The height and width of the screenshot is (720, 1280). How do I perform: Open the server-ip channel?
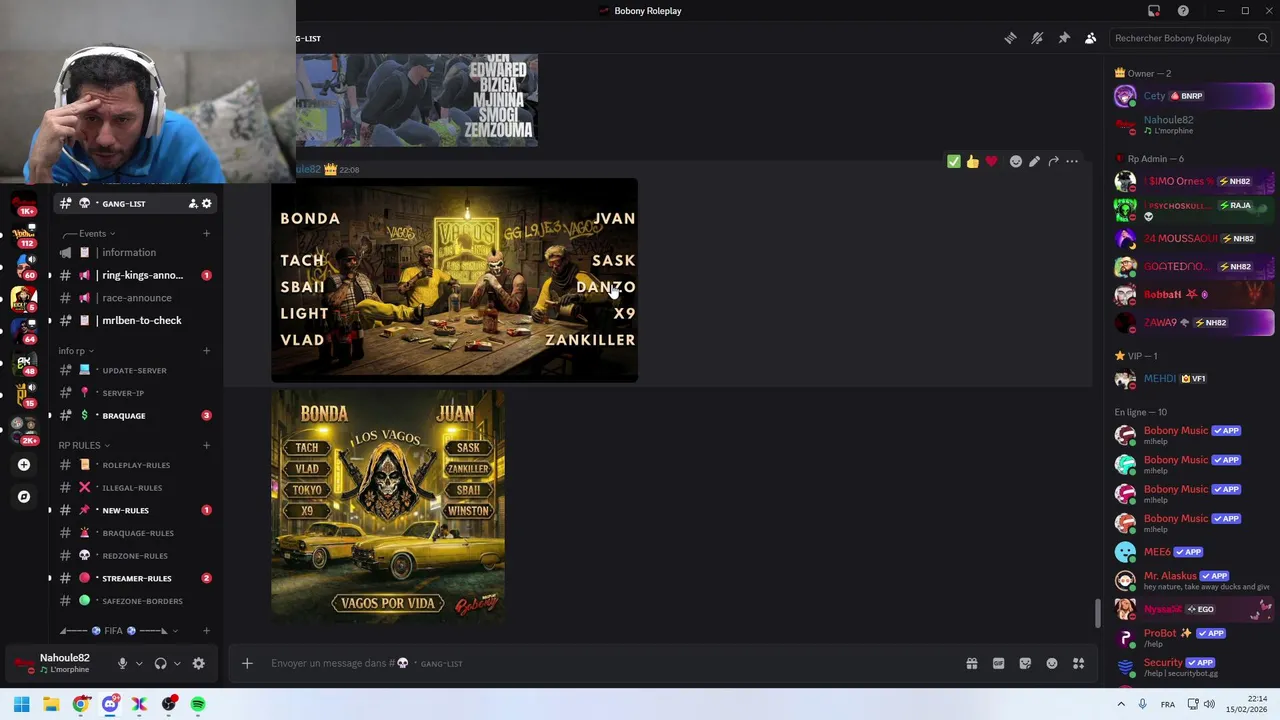[x=134, y=393]
